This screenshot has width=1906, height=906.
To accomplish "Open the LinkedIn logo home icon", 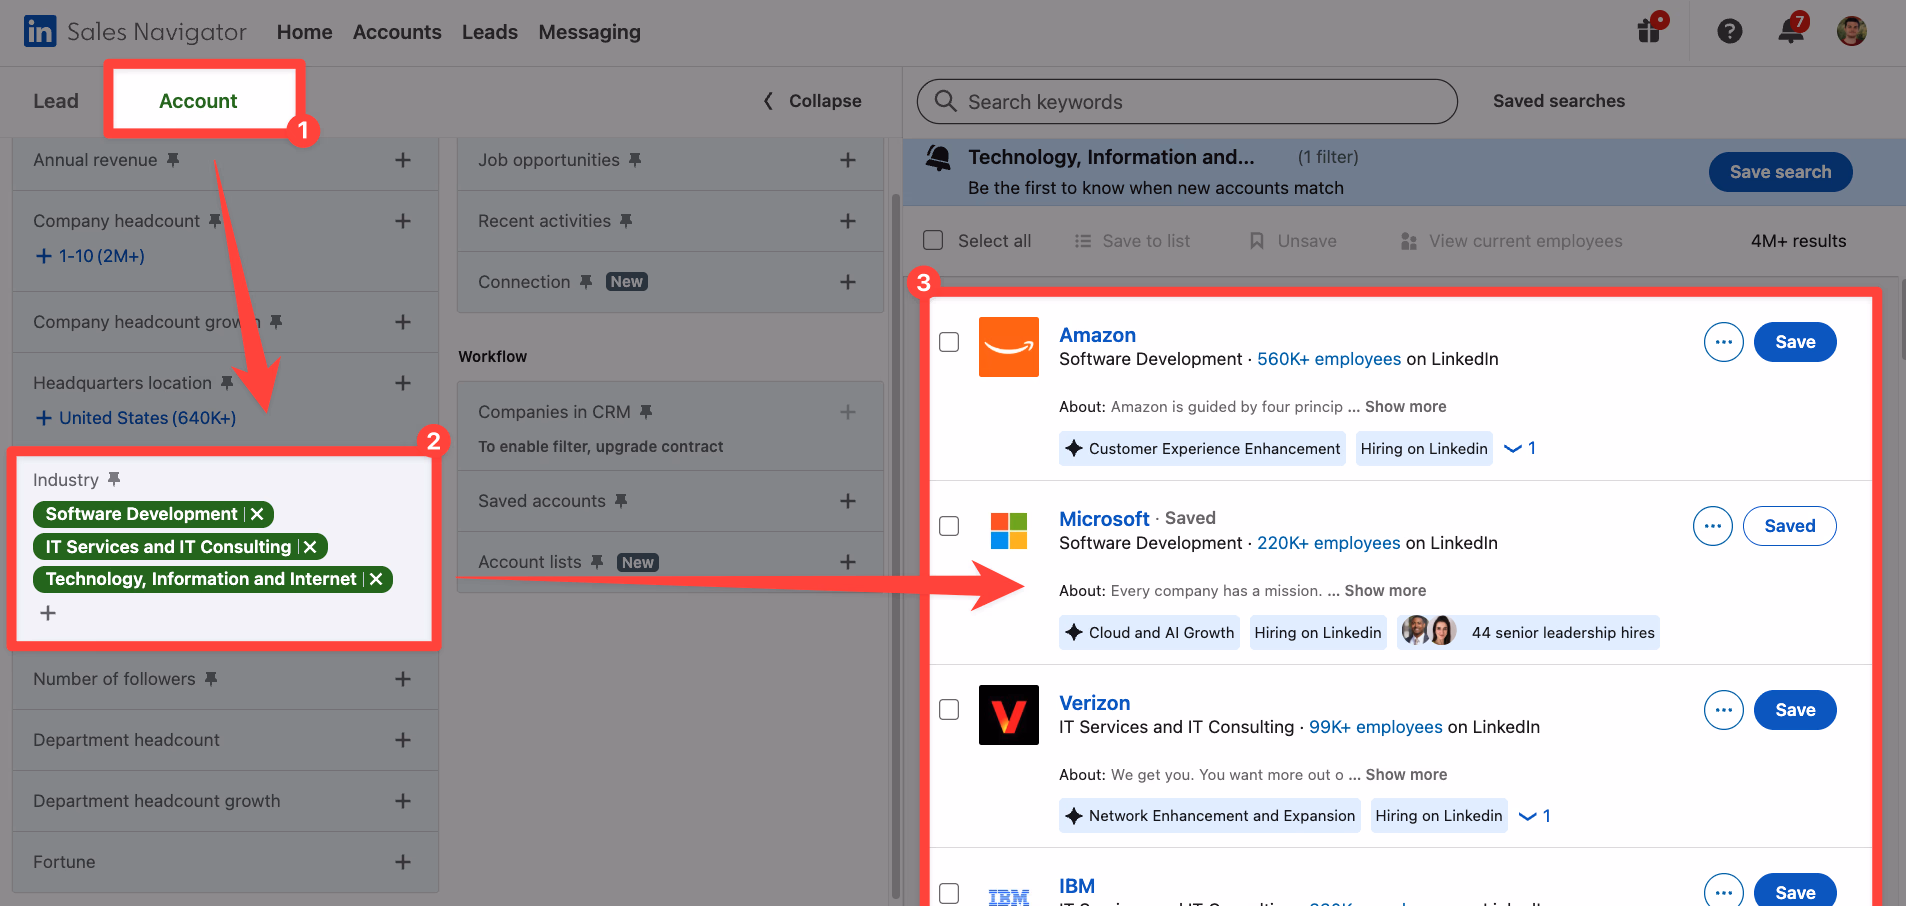I will coord(40,31).
